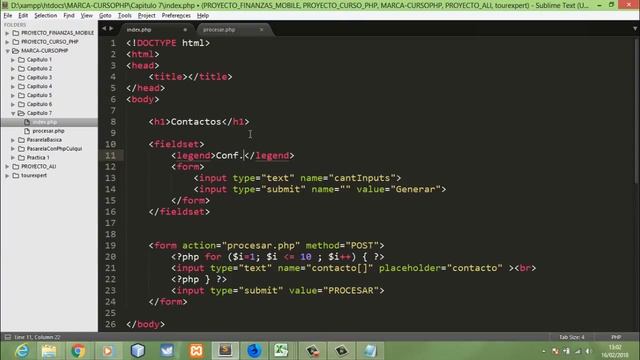Open the VirtualBox cube taskbar icon
The image size is (640, 360).
coord(138,351)
